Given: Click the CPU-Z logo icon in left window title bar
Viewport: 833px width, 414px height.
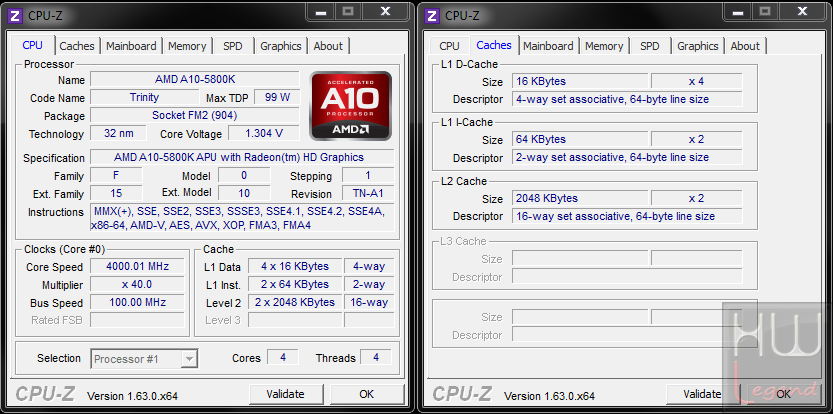Looking at the screenshot, I should click(15, 15).
